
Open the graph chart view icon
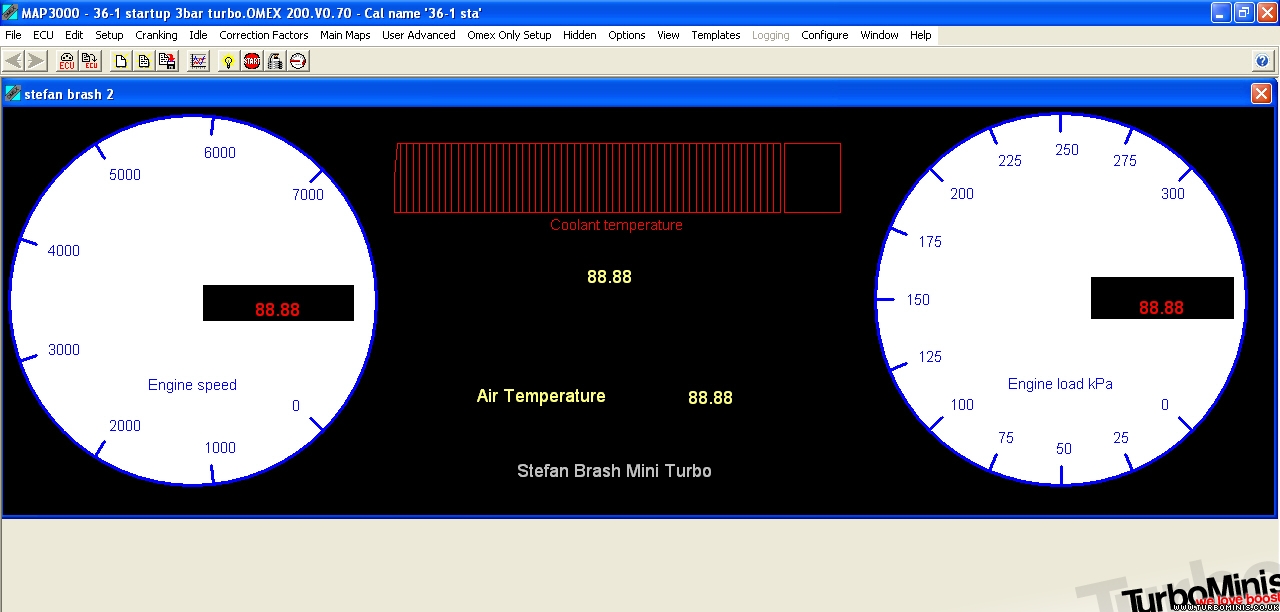pyautogui.click(x=198, y=62)
